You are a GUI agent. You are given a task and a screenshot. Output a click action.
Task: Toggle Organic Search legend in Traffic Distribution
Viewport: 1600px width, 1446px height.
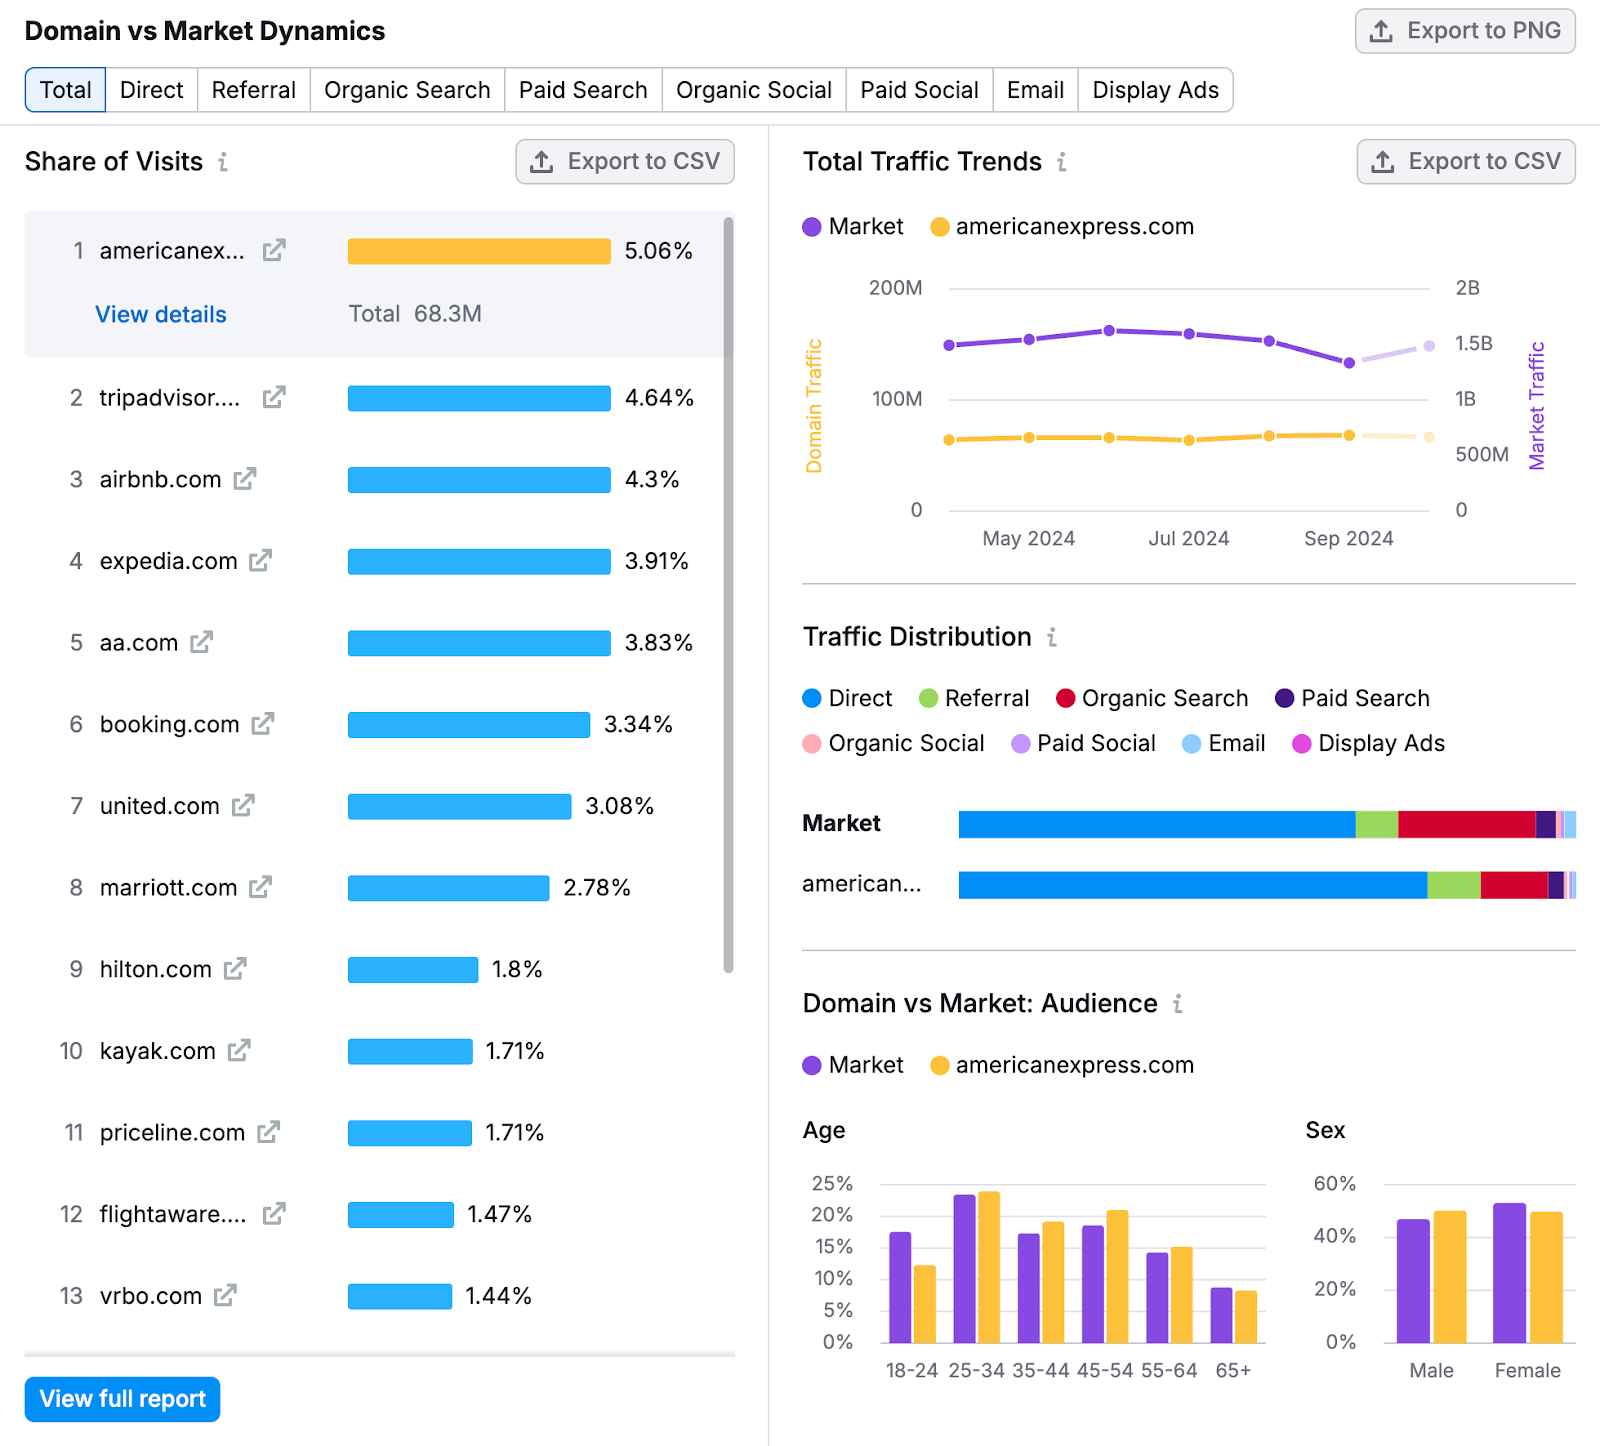[x=1152, y=698]
